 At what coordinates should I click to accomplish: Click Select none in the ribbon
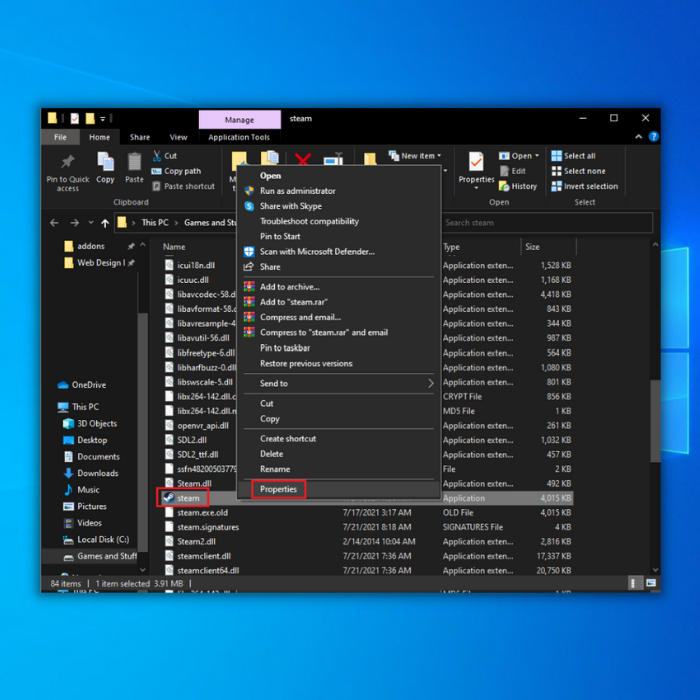tap(579, 171)
